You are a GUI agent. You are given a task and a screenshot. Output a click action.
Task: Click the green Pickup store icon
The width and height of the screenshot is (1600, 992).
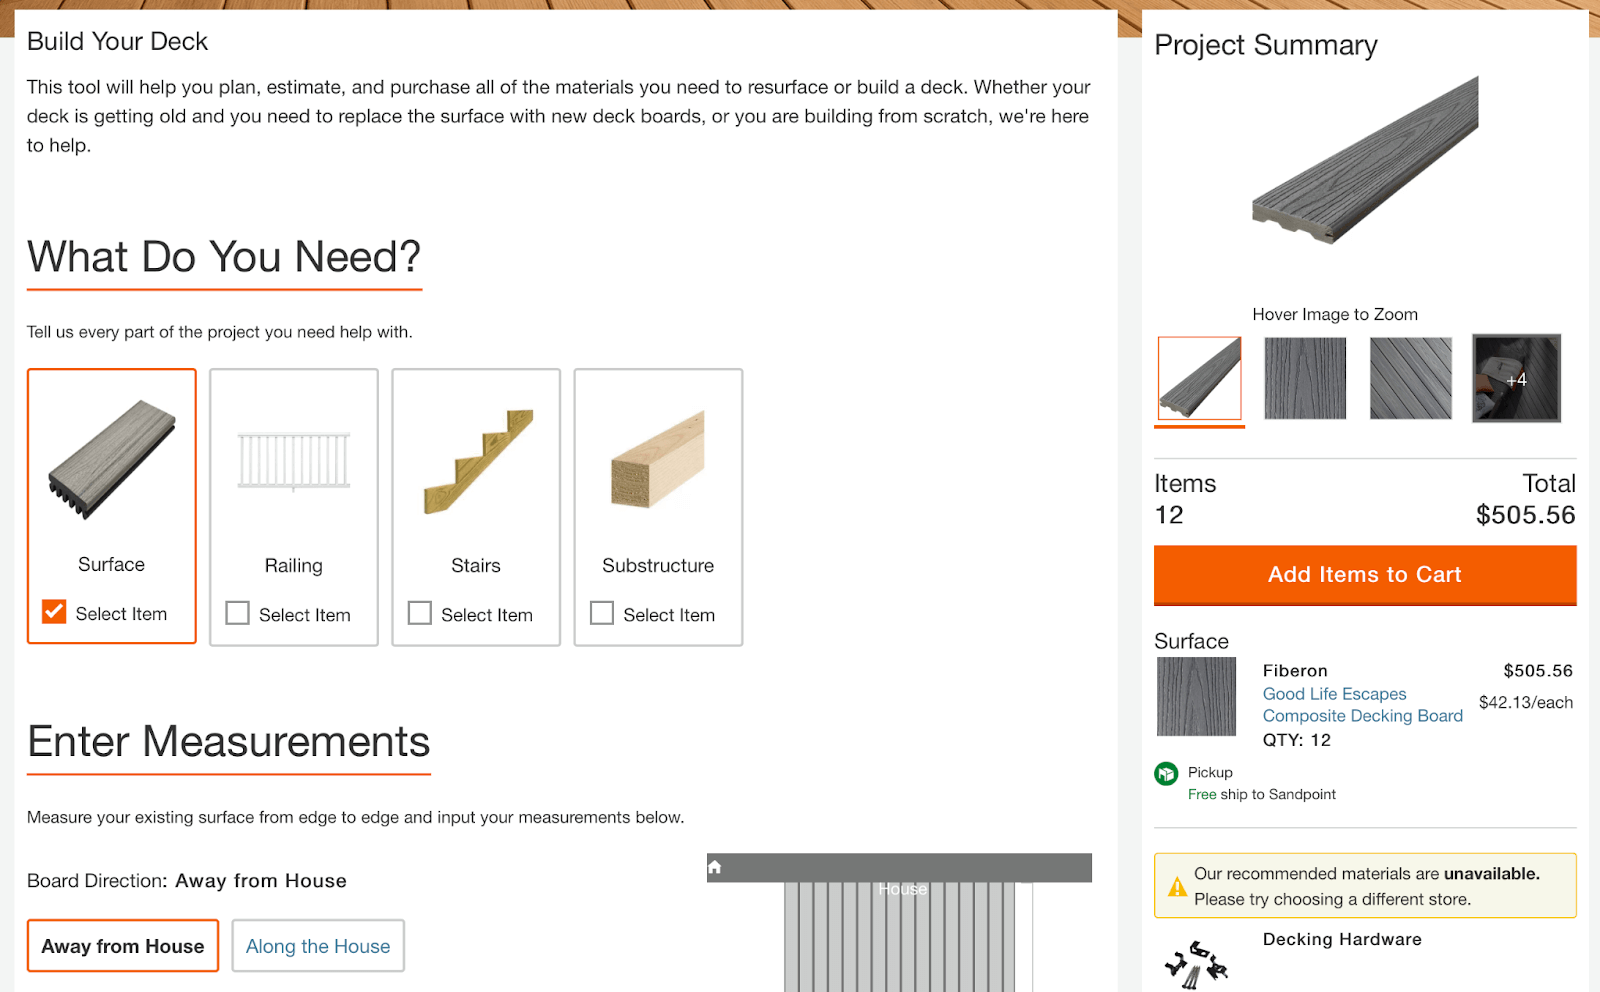tap(1166, 773)
